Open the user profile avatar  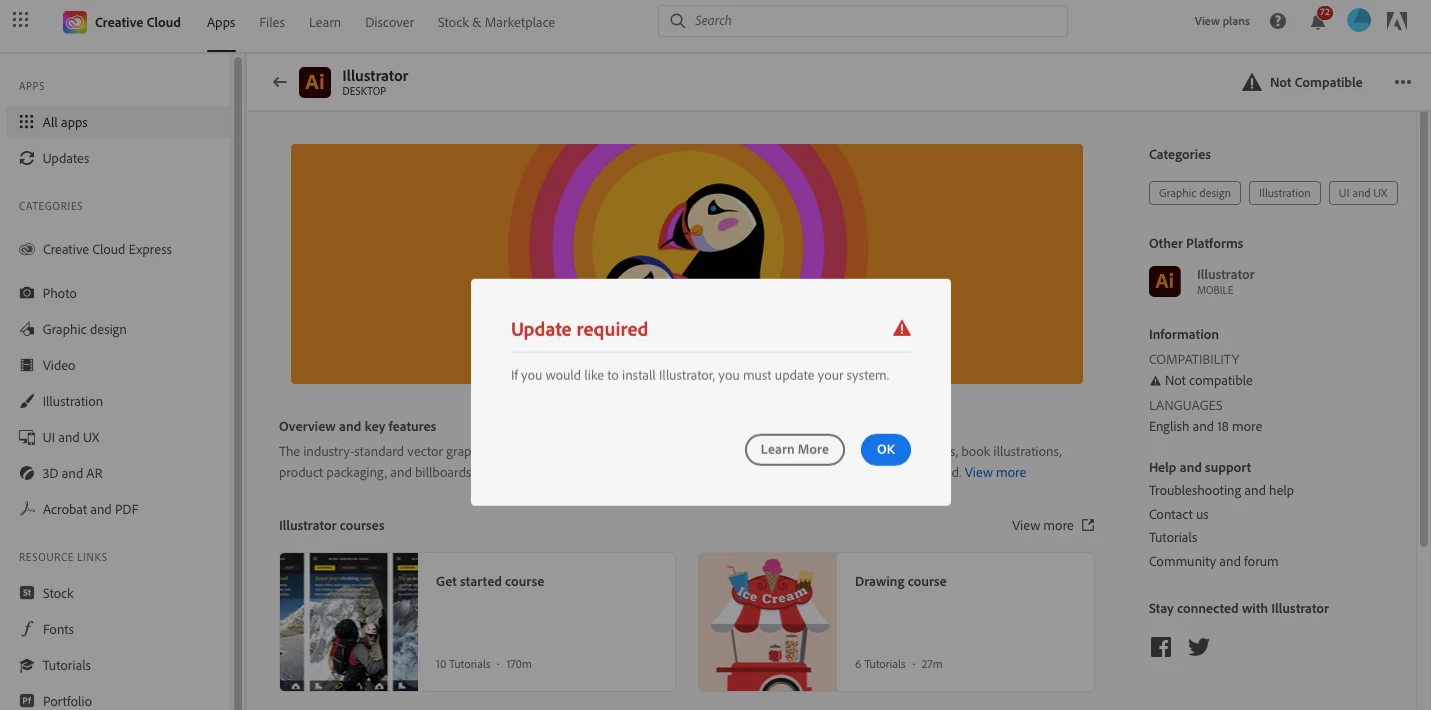point(1358,21)
